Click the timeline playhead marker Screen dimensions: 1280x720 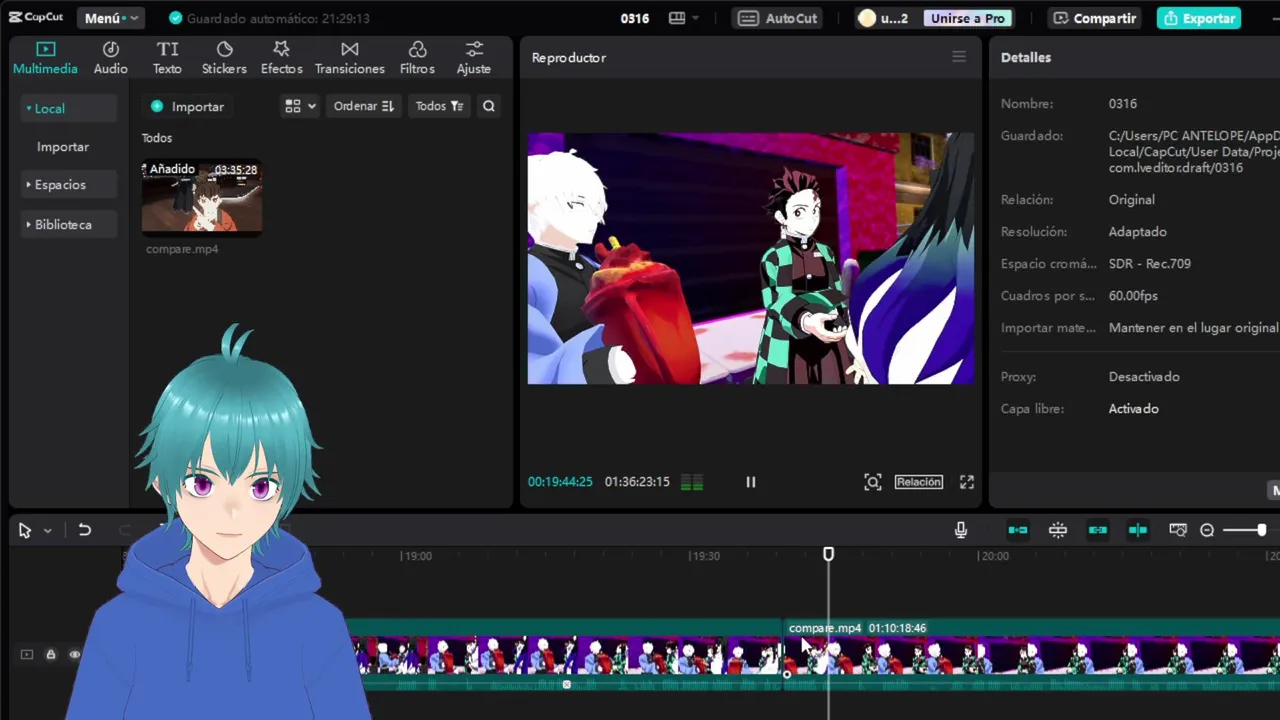[828, 554]
